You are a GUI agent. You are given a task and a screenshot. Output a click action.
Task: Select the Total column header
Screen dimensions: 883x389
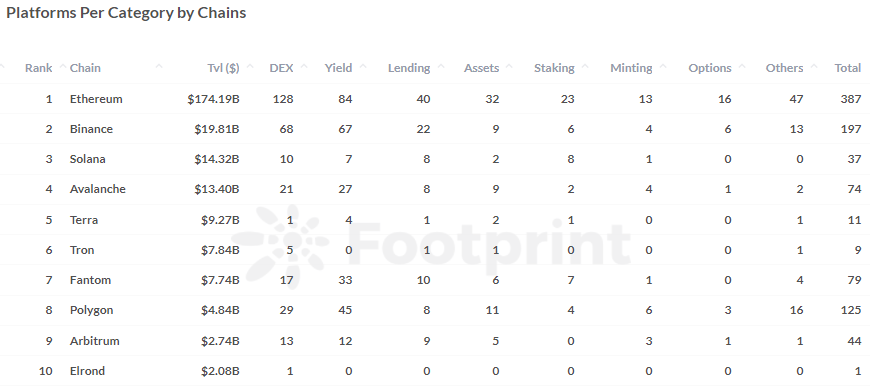[x=848, y=68]
